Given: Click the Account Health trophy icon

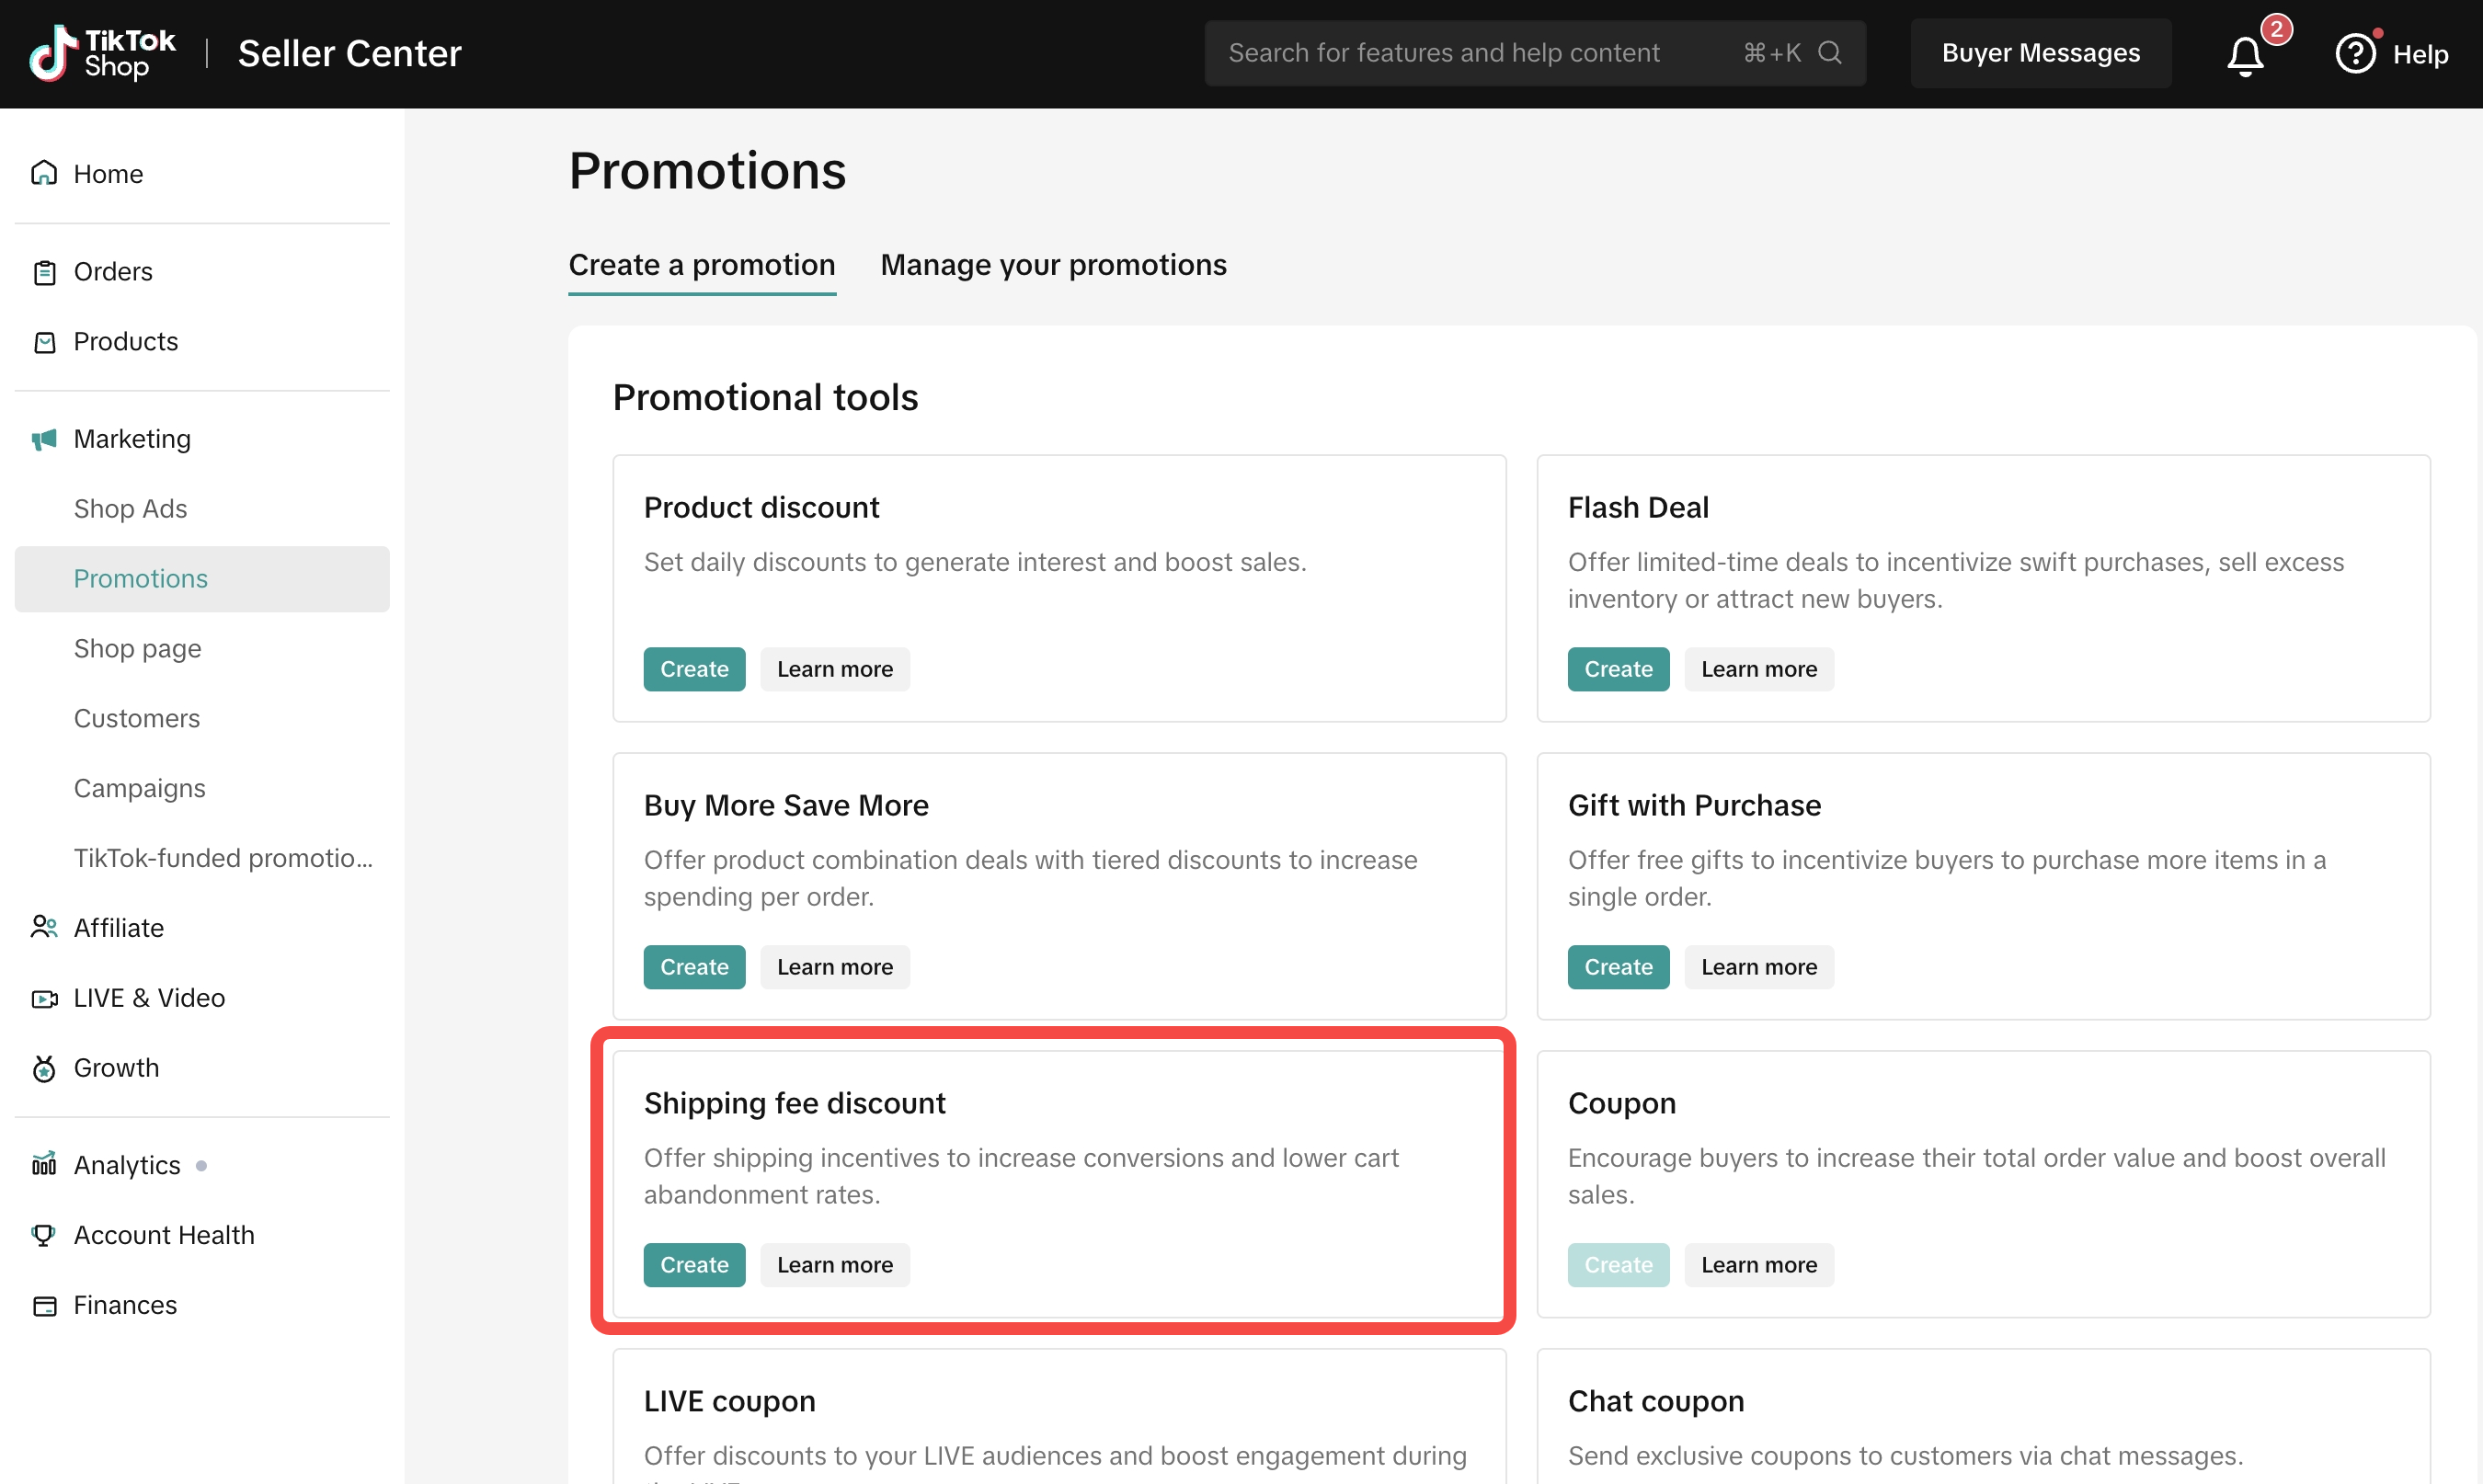Looking at the screenshot, I should point(44,1235).
